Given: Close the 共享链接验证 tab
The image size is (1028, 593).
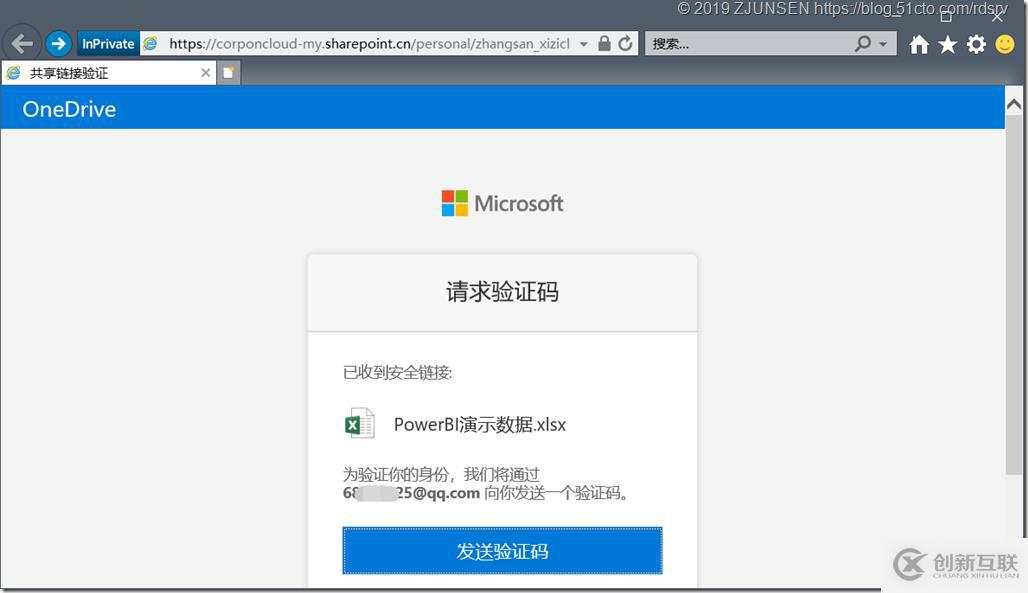Looking at the screenshot, I should [x=205, y=73].
